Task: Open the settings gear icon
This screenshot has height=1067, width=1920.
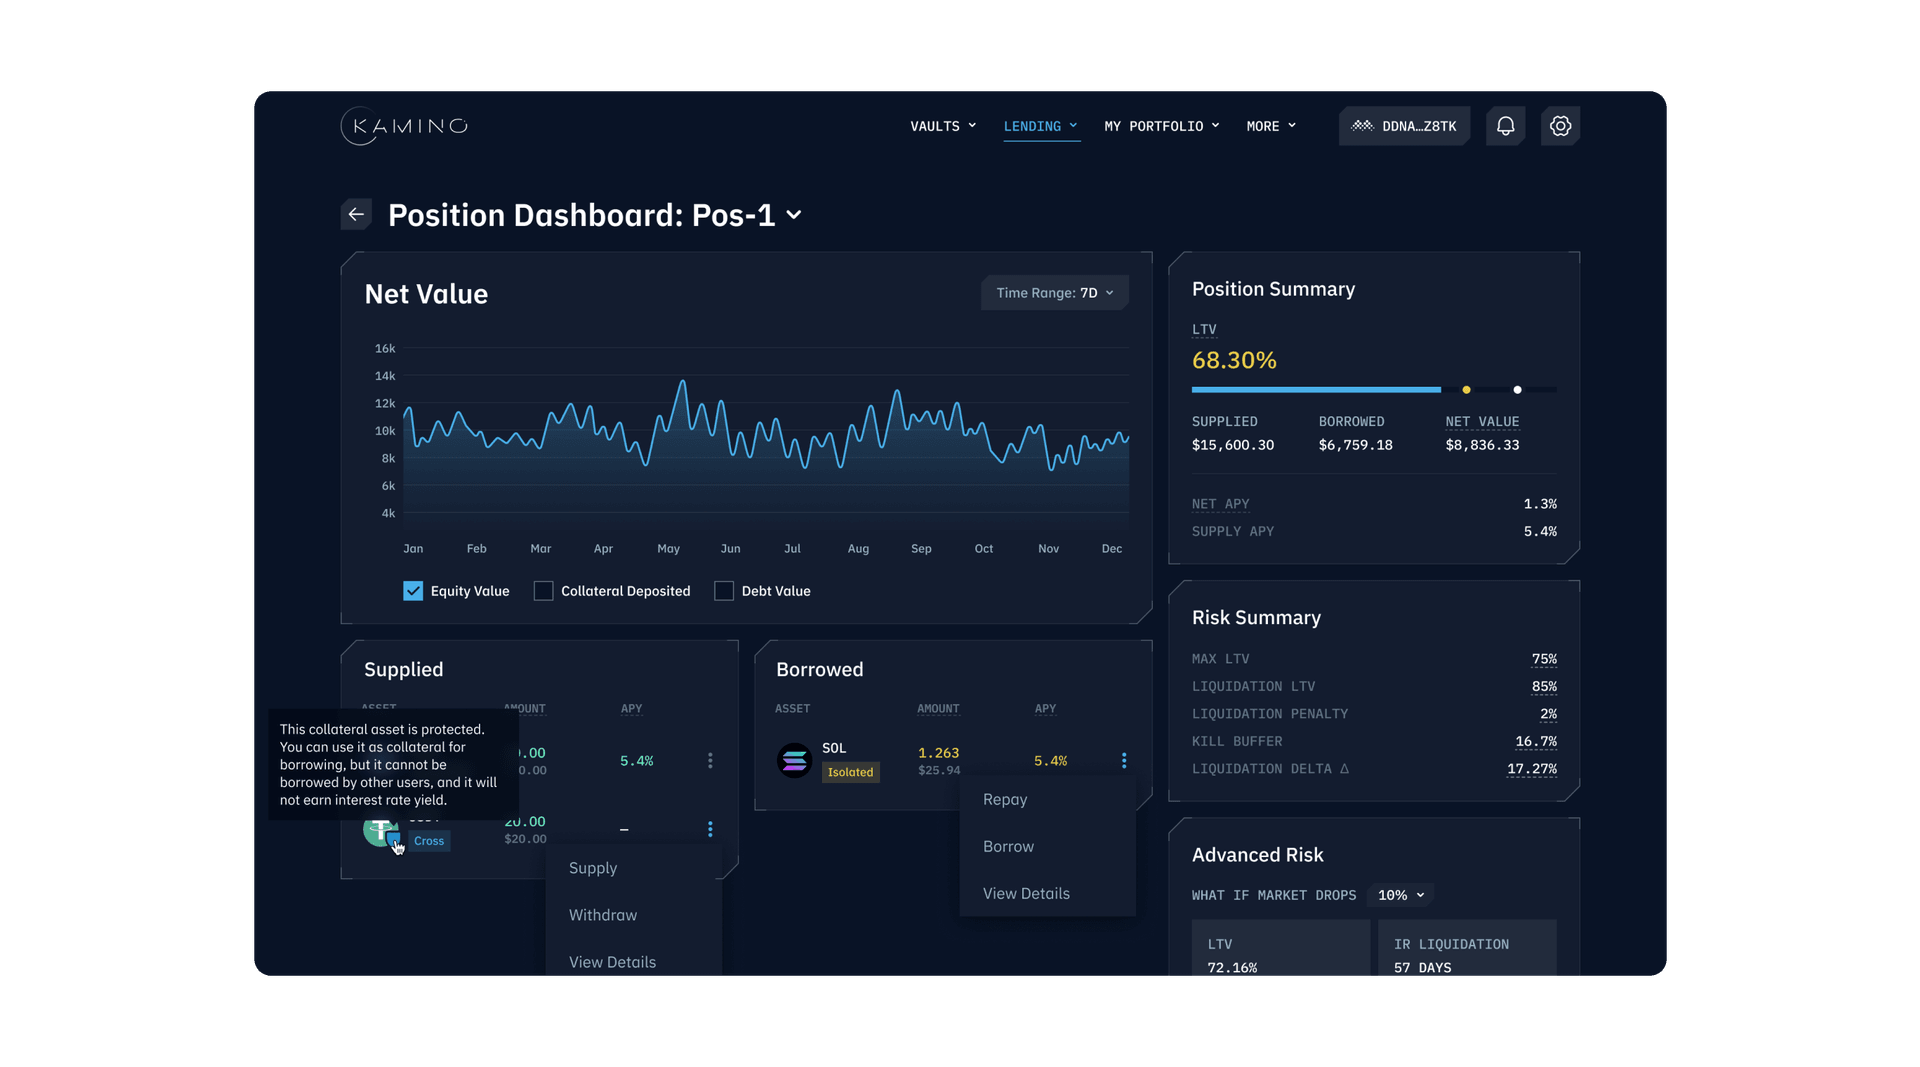Action: (x=1560, y=126)
